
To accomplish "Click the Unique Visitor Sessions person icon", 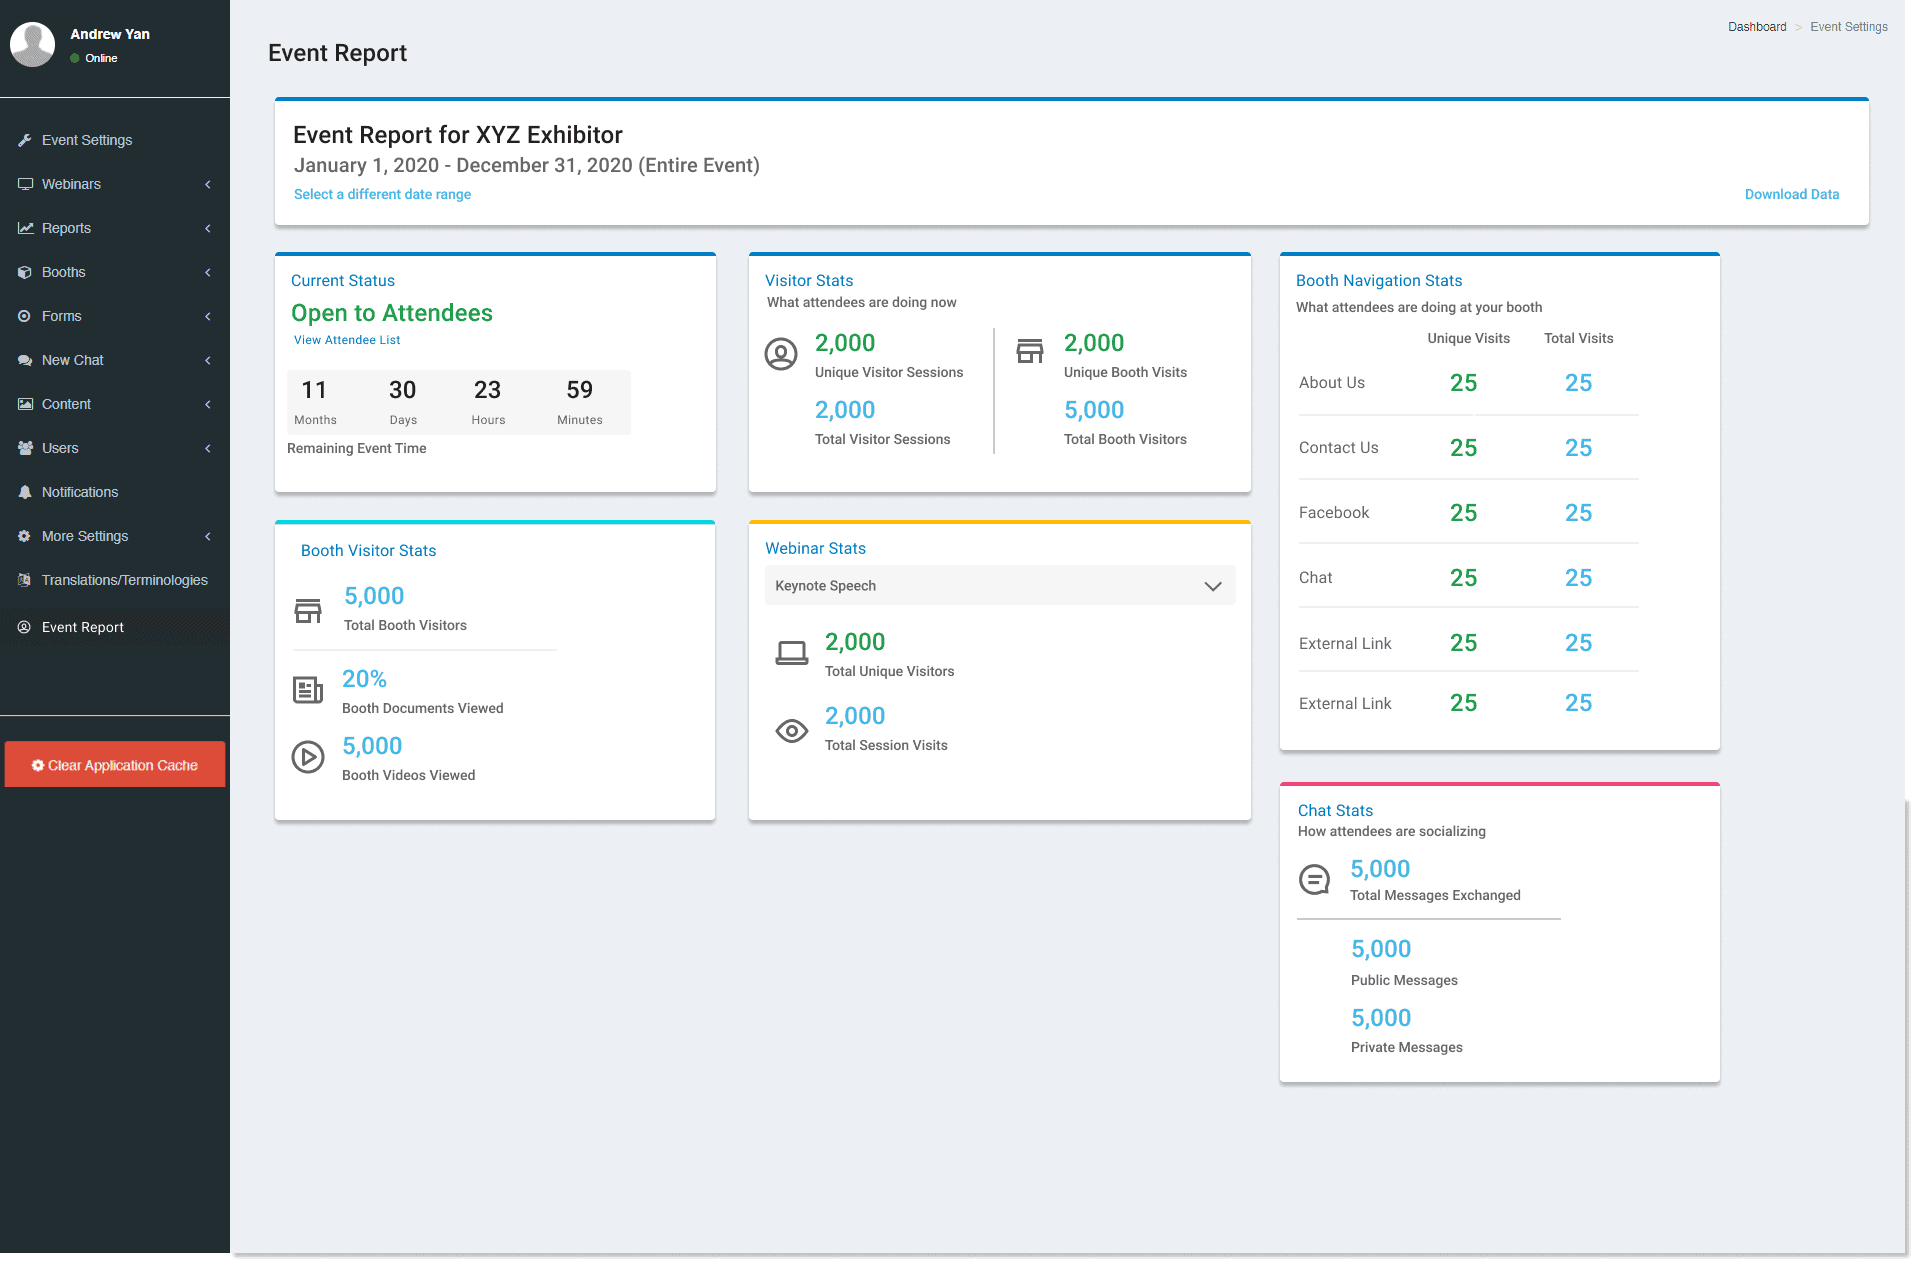I will [x=781, y=354].
